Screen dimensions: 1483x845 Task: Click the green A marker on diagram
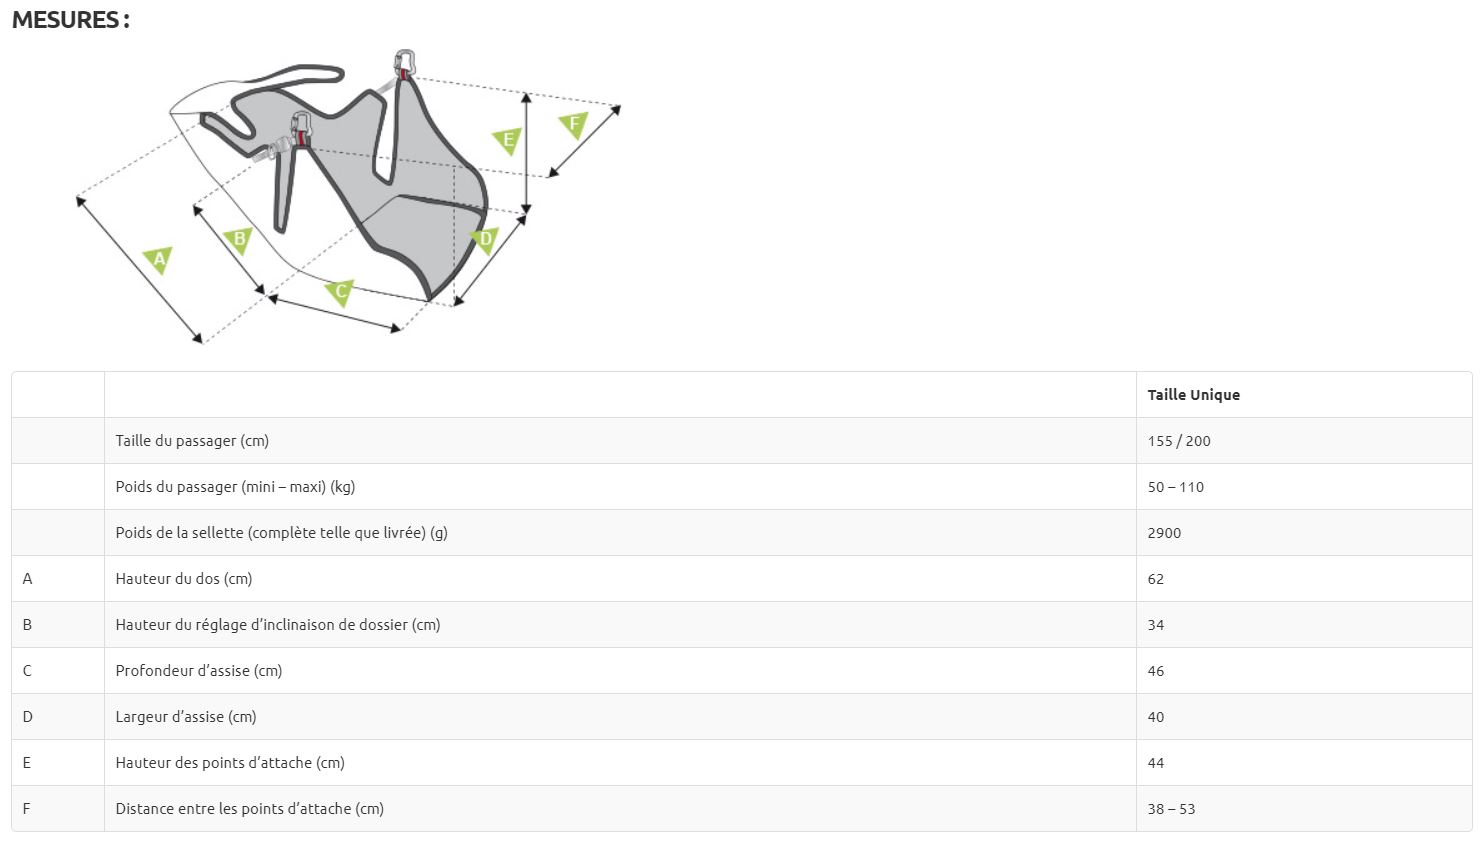tap(158, 259)
